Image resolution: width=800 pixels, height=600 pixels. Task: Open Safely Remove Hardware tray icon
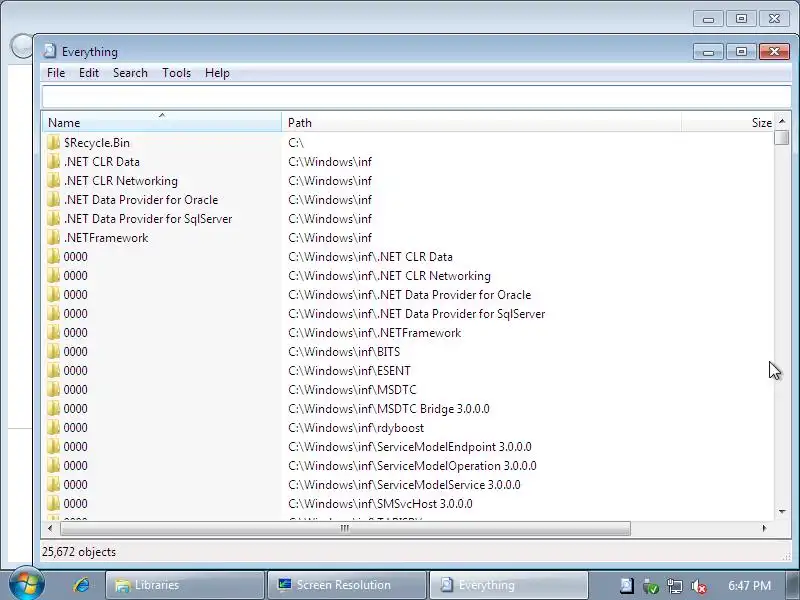[x=651, y=586]
